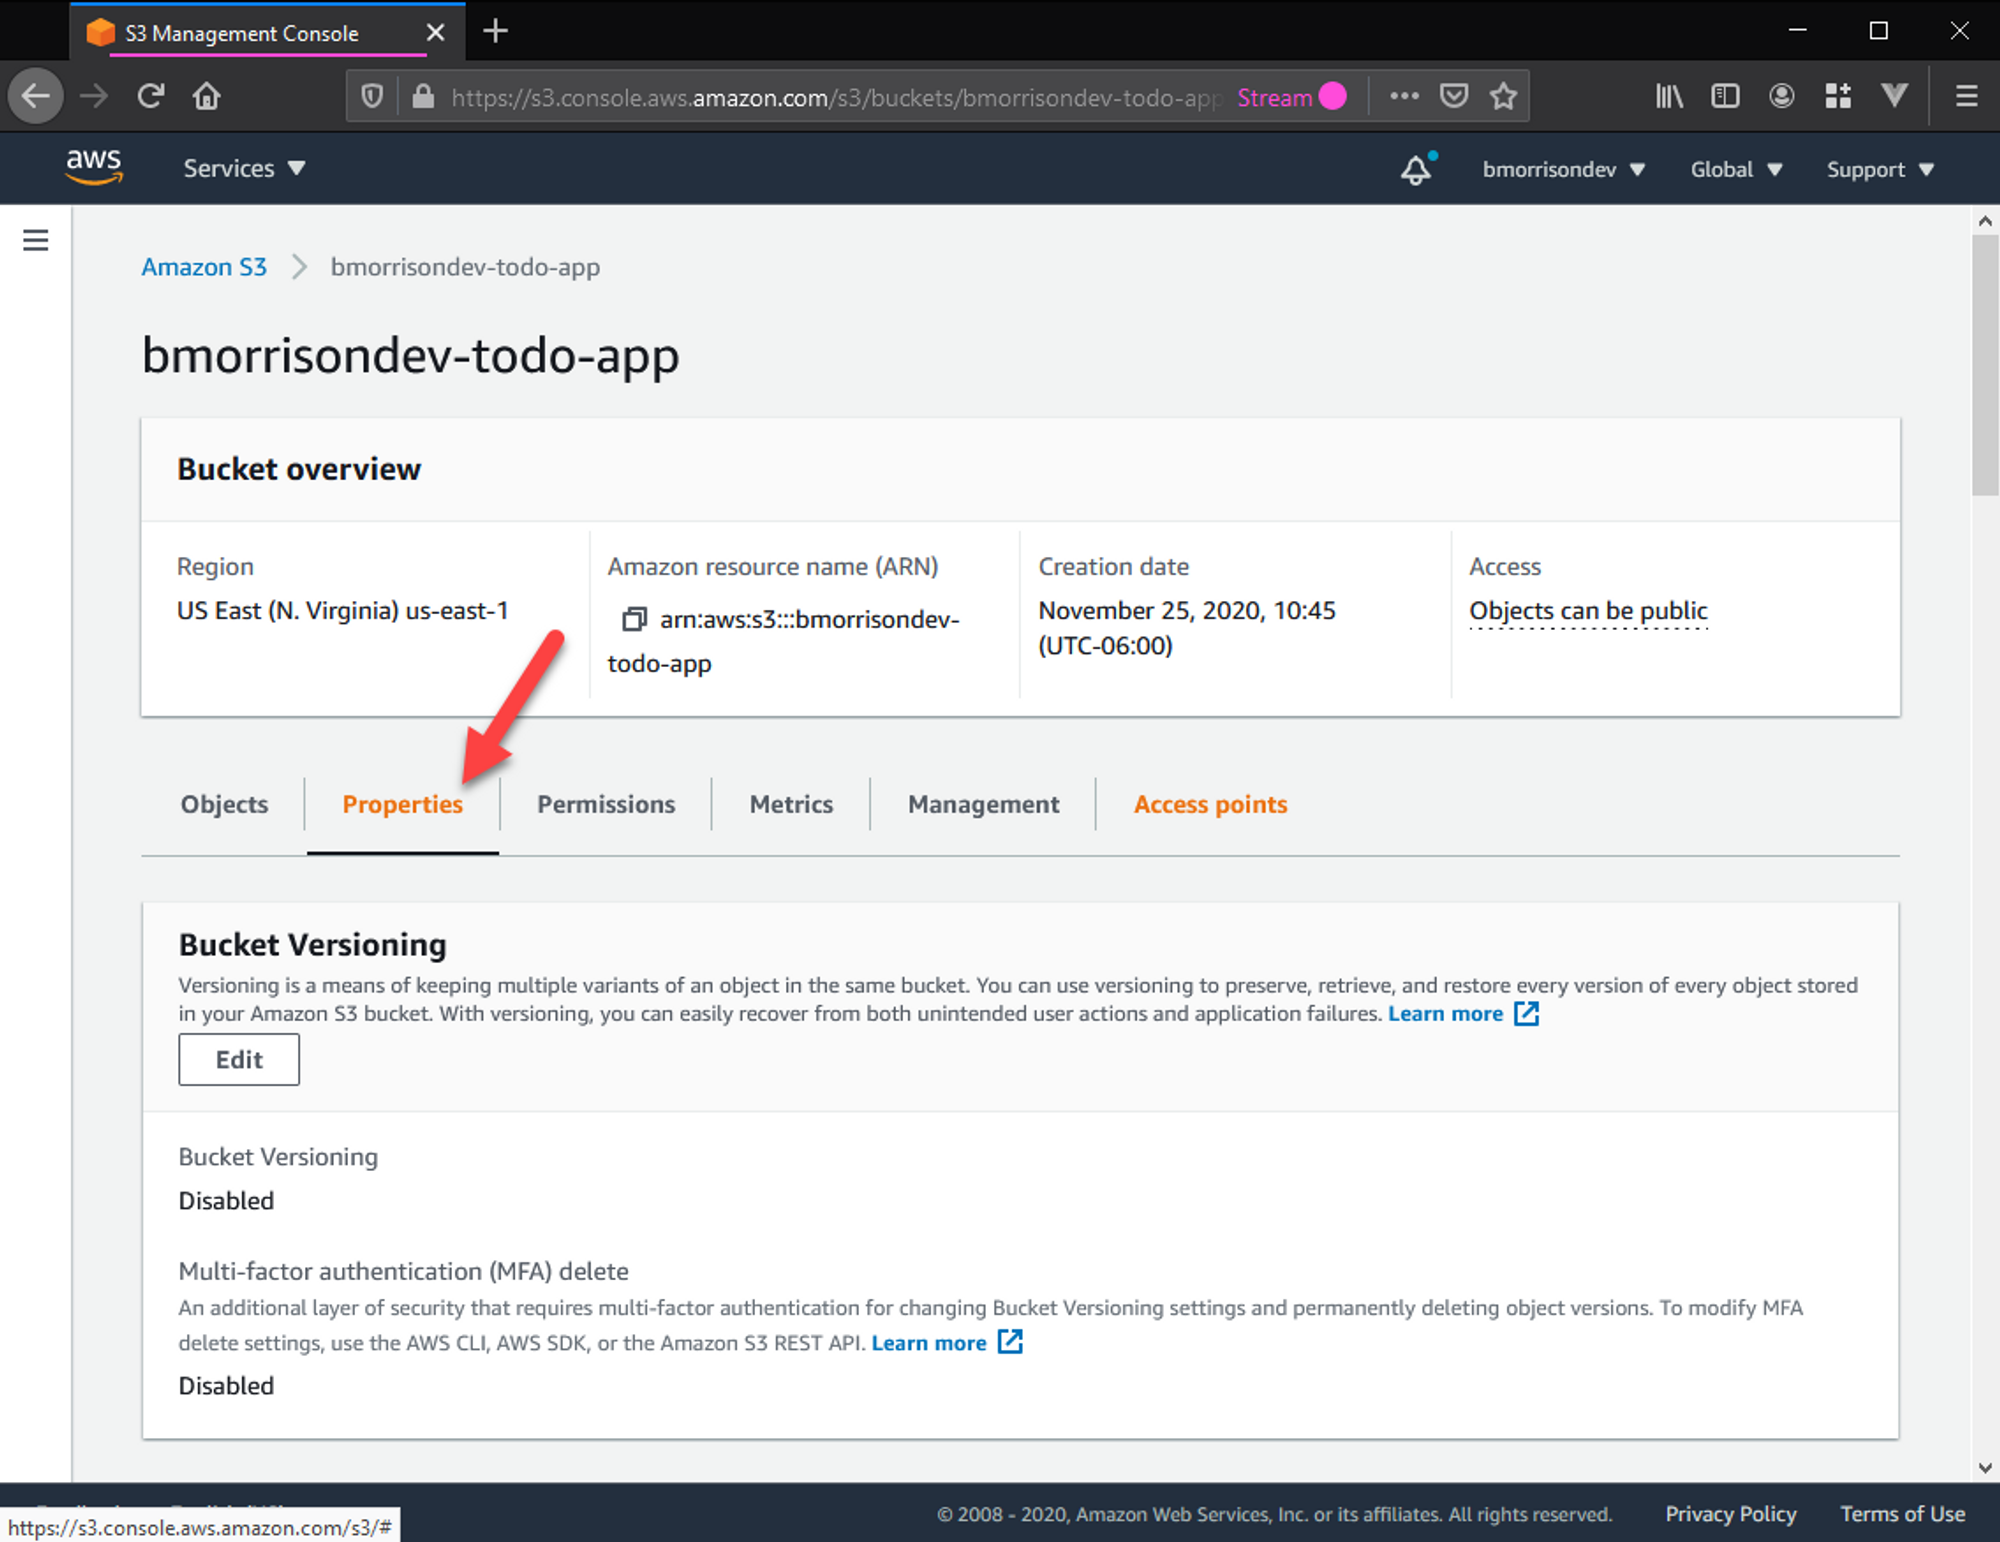
Task: Open the Access points tab
Action: click(1210, 804)
